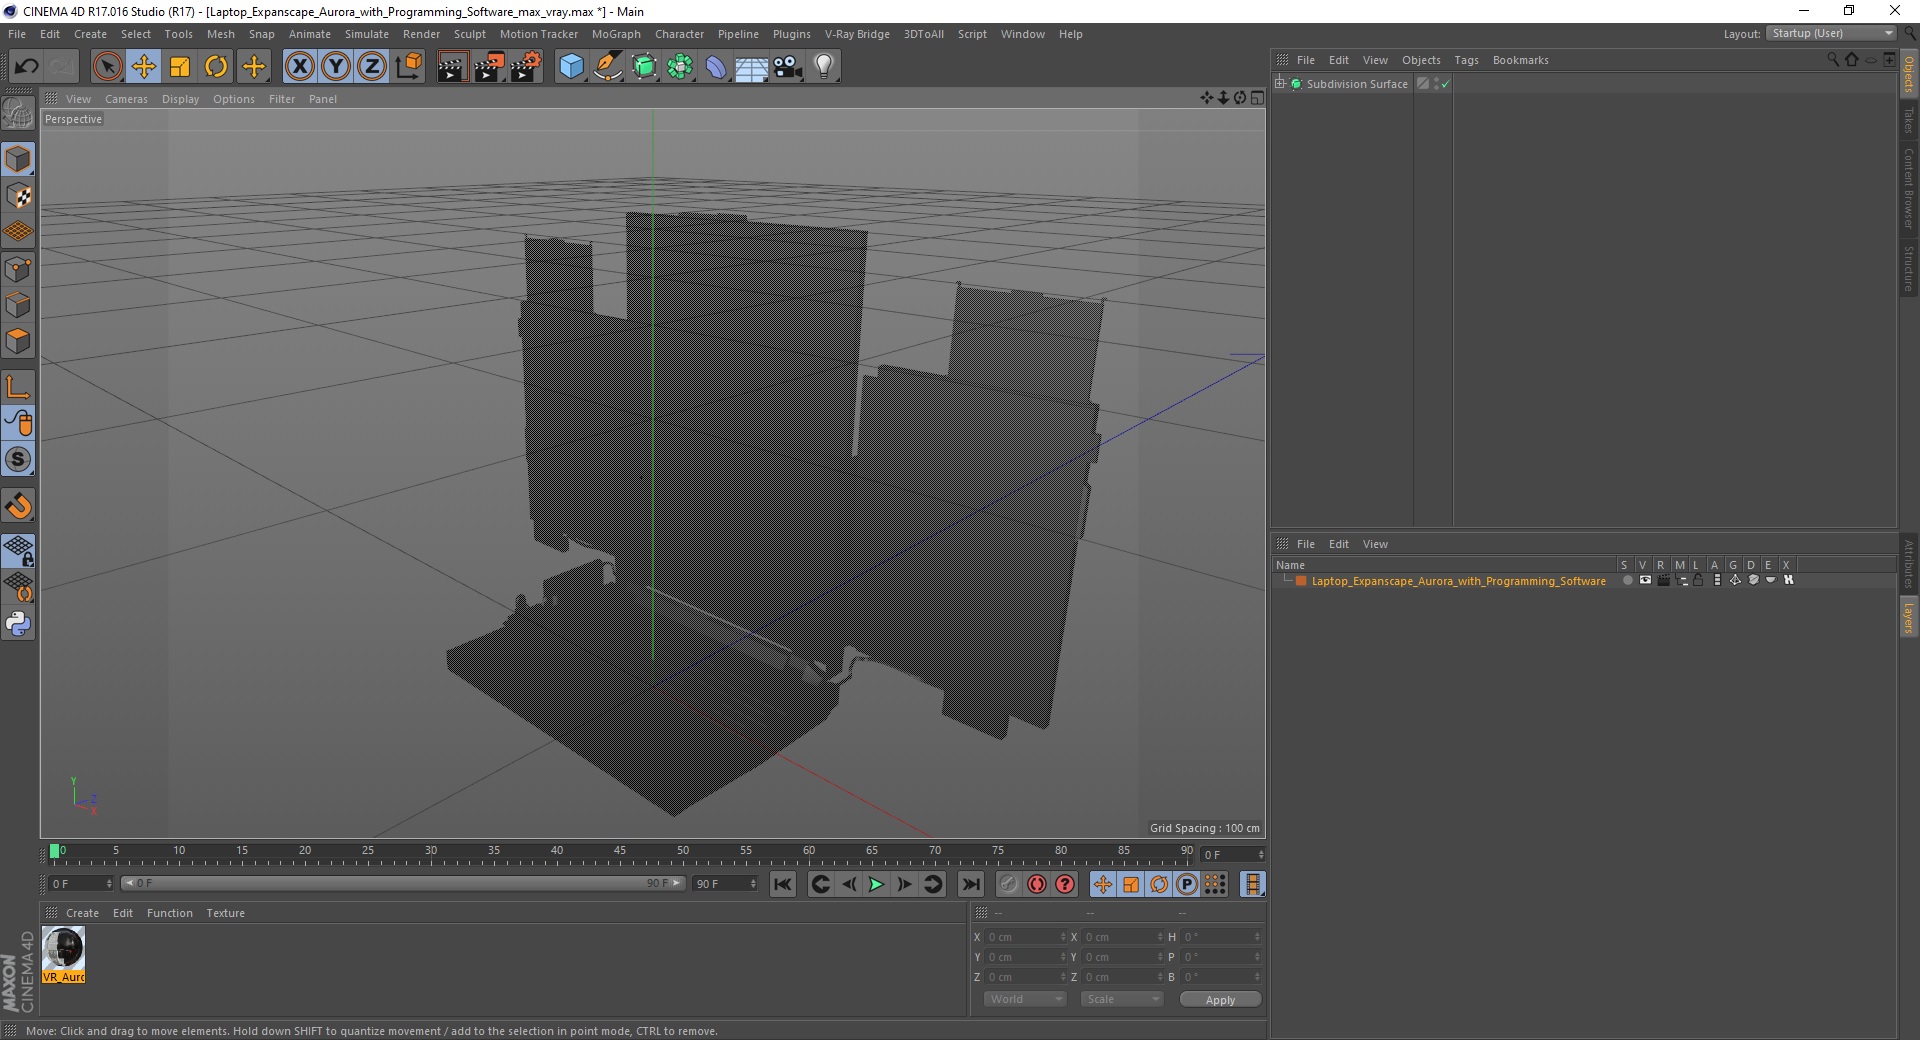Open the Simulate menu

[366, 34]
